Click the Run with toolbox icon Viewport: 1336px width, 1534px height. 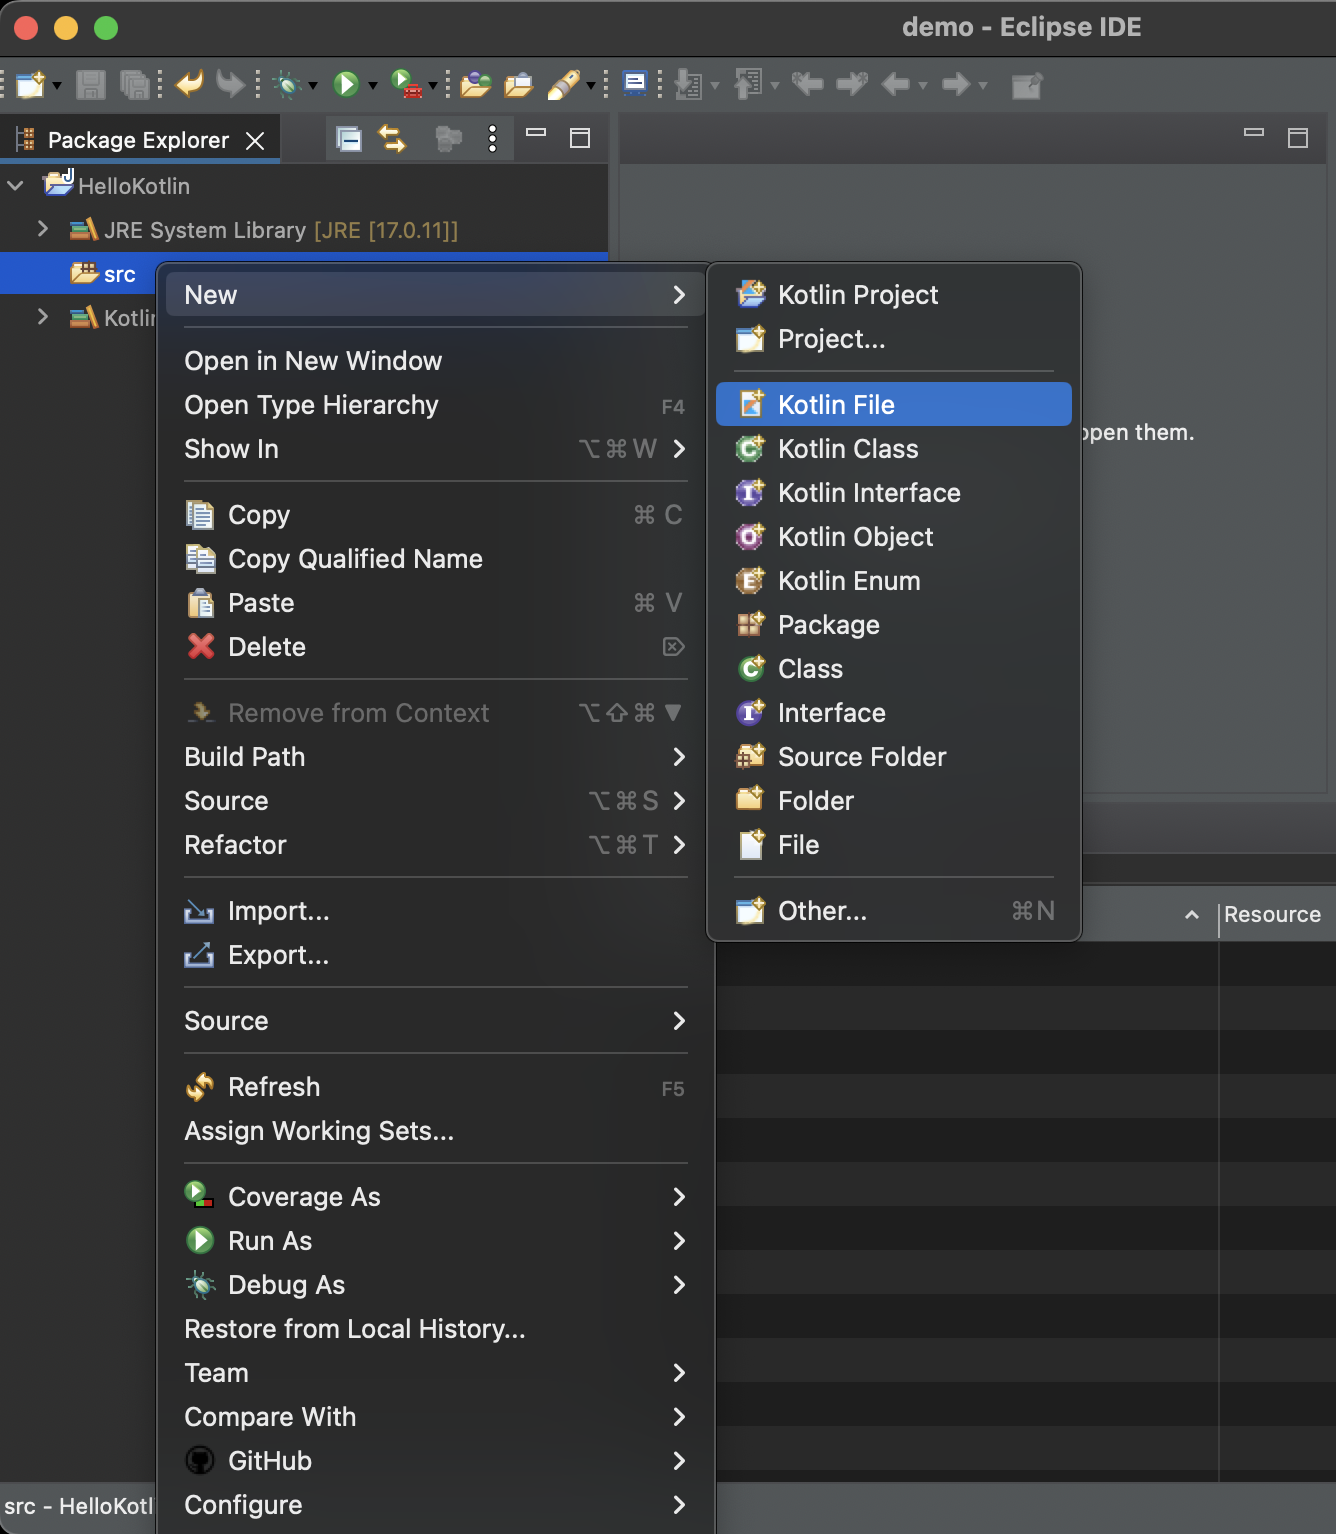tap(406, 84)
